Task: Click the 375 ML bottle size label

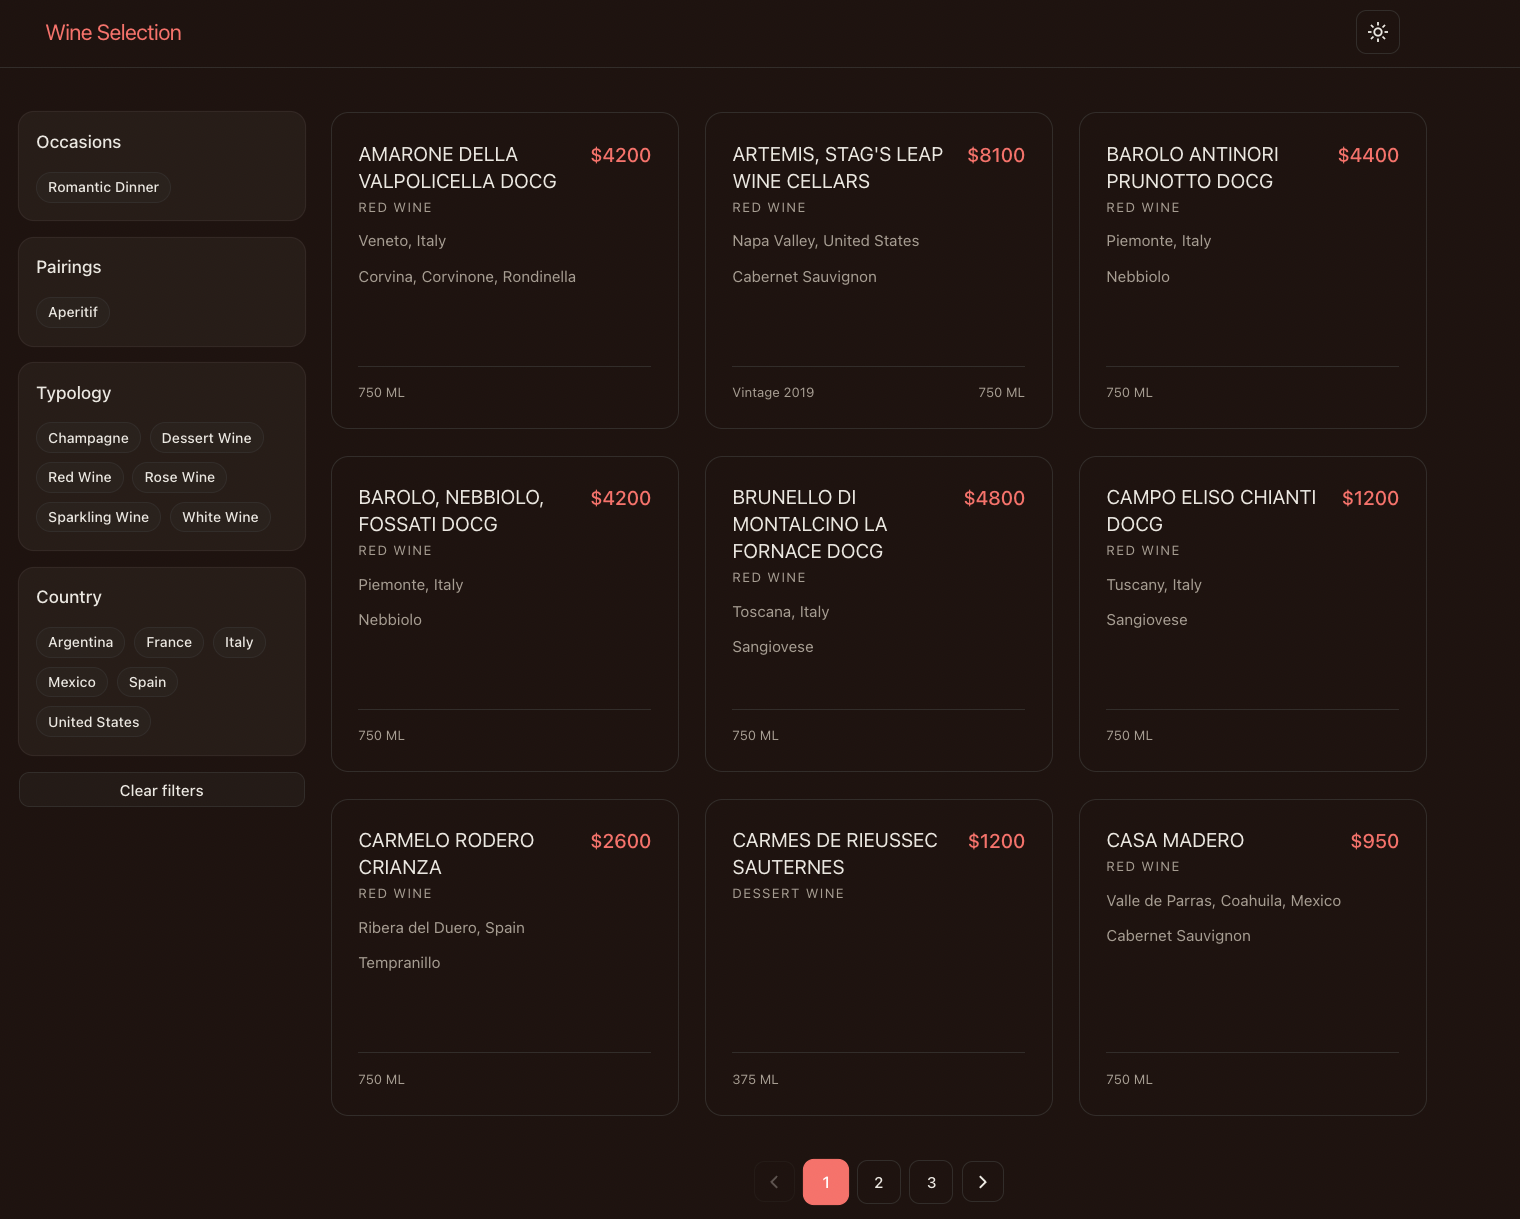Action: (755, 1080)
